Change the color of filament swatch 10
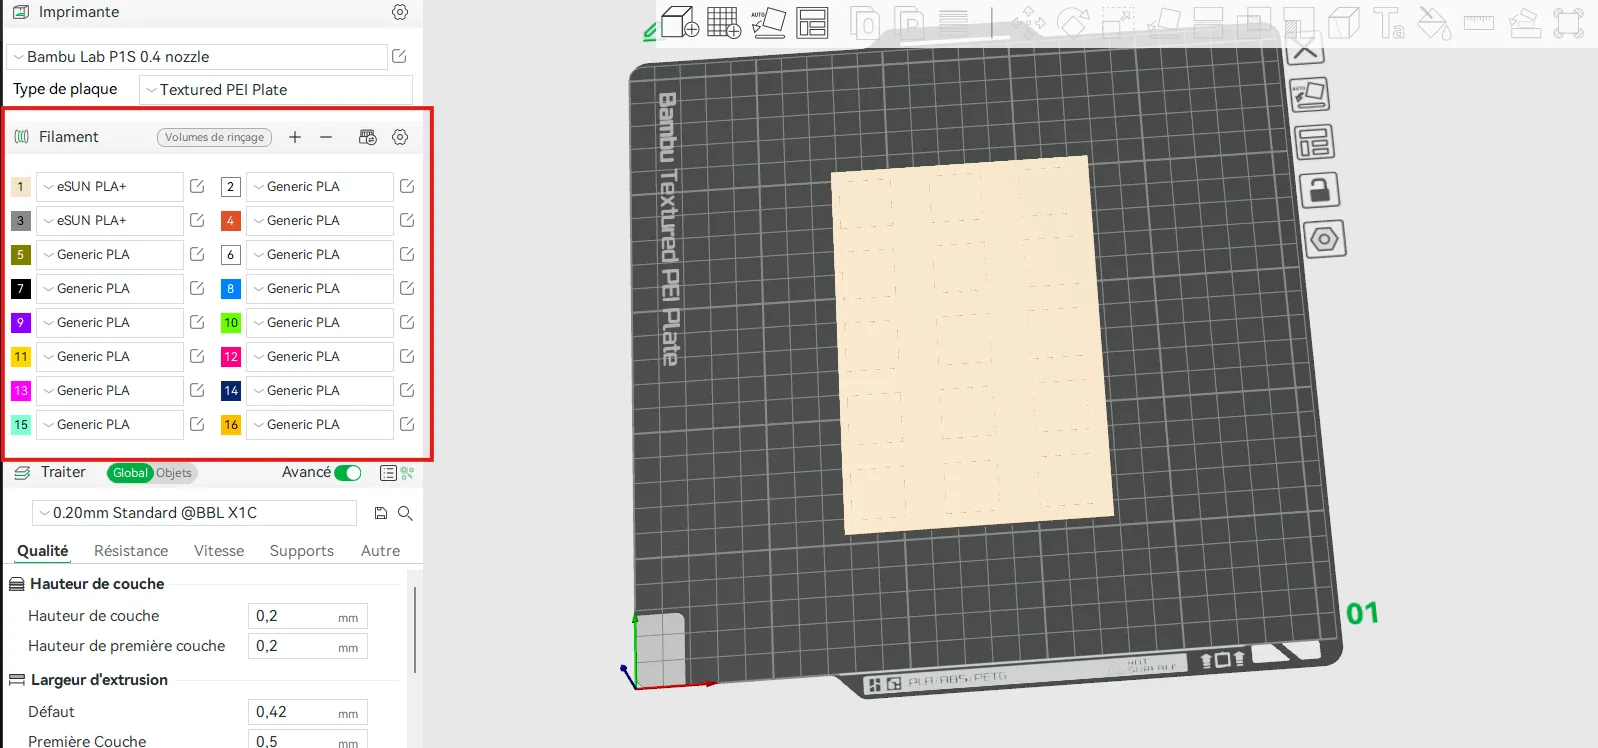The height and width of the screenshot is (748, 1598). point(231,322)
